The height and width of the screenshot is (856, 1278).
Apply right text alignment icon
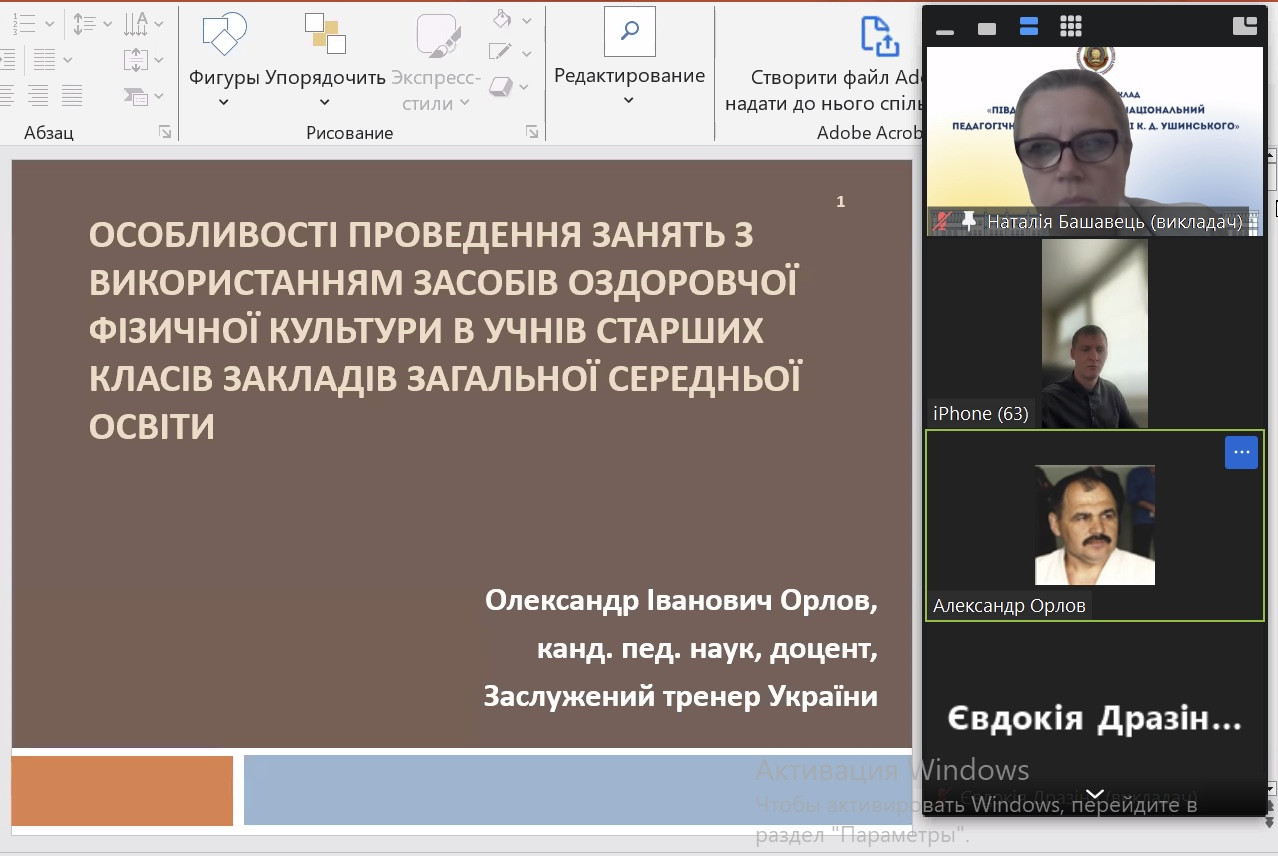point(38,96)
